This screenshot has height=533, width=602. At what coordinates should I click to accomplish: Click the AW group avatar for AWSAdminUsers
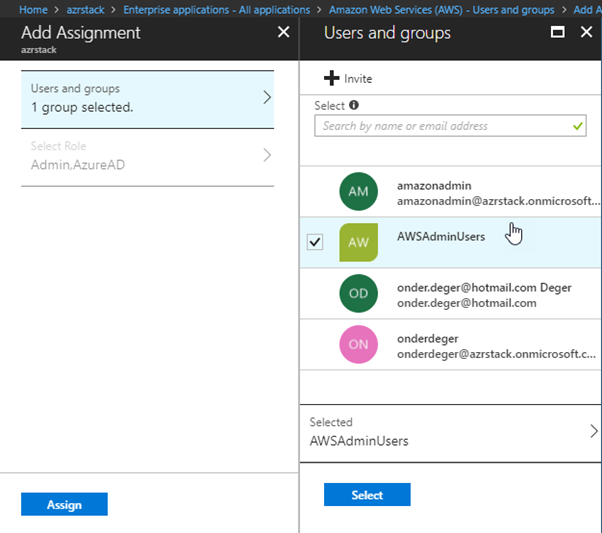[358, 242]
